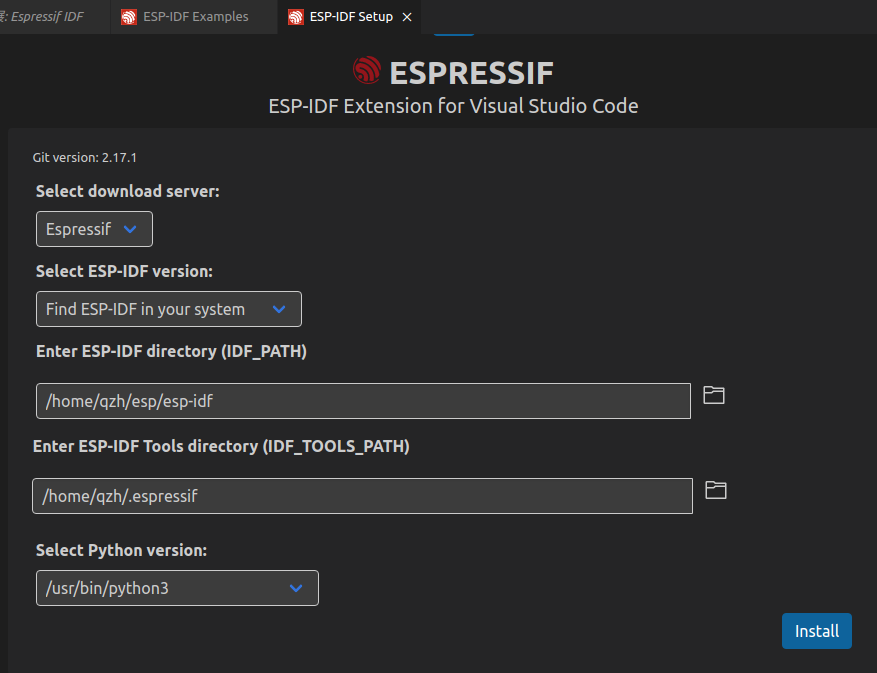
Task: Open the download server dropdown
Action: 94,229
